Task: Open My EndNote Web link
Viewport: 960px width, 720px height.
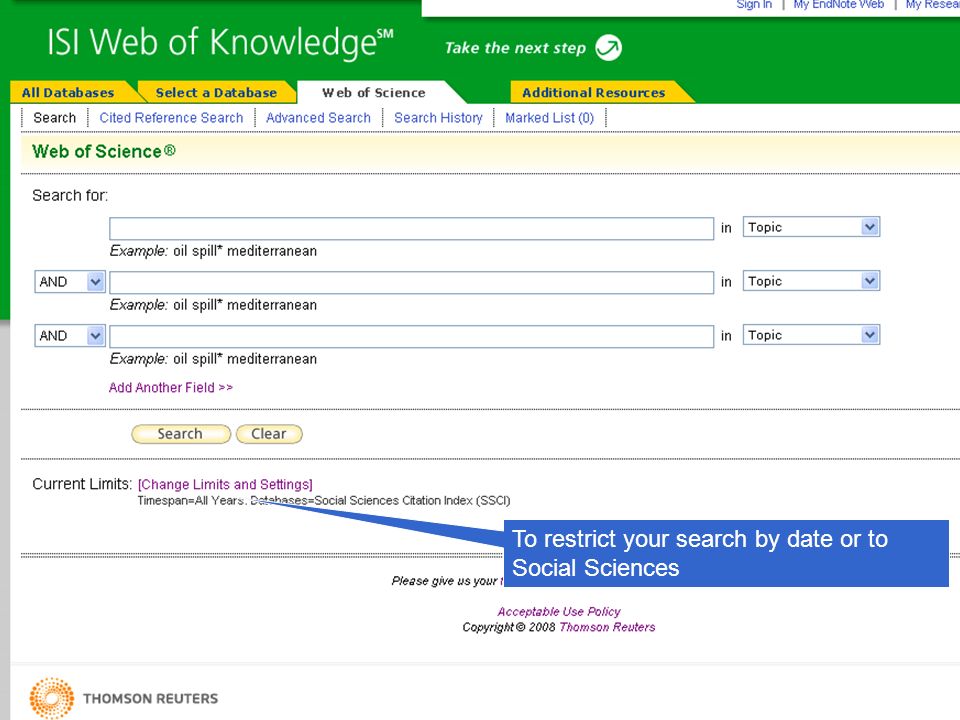Action: [x=838, y=5]
